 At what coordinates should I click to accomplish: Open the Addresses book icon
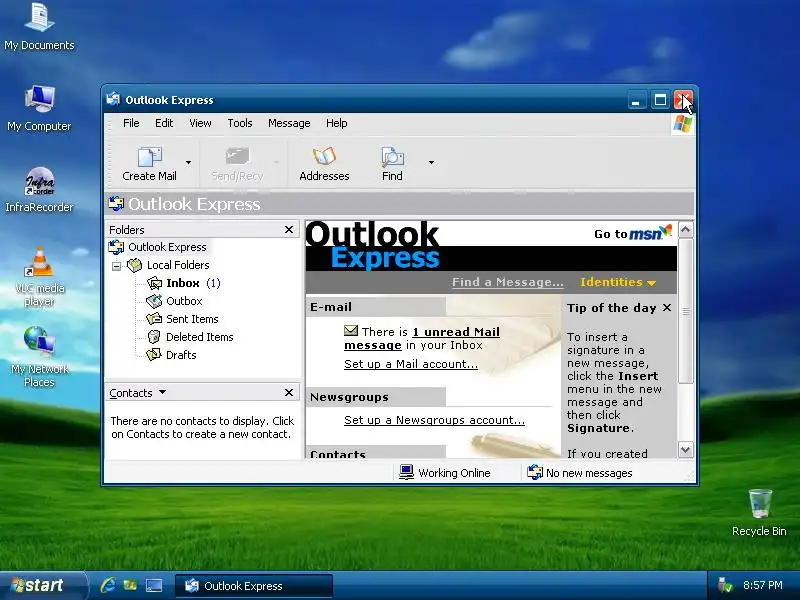[x=324, y=157]
